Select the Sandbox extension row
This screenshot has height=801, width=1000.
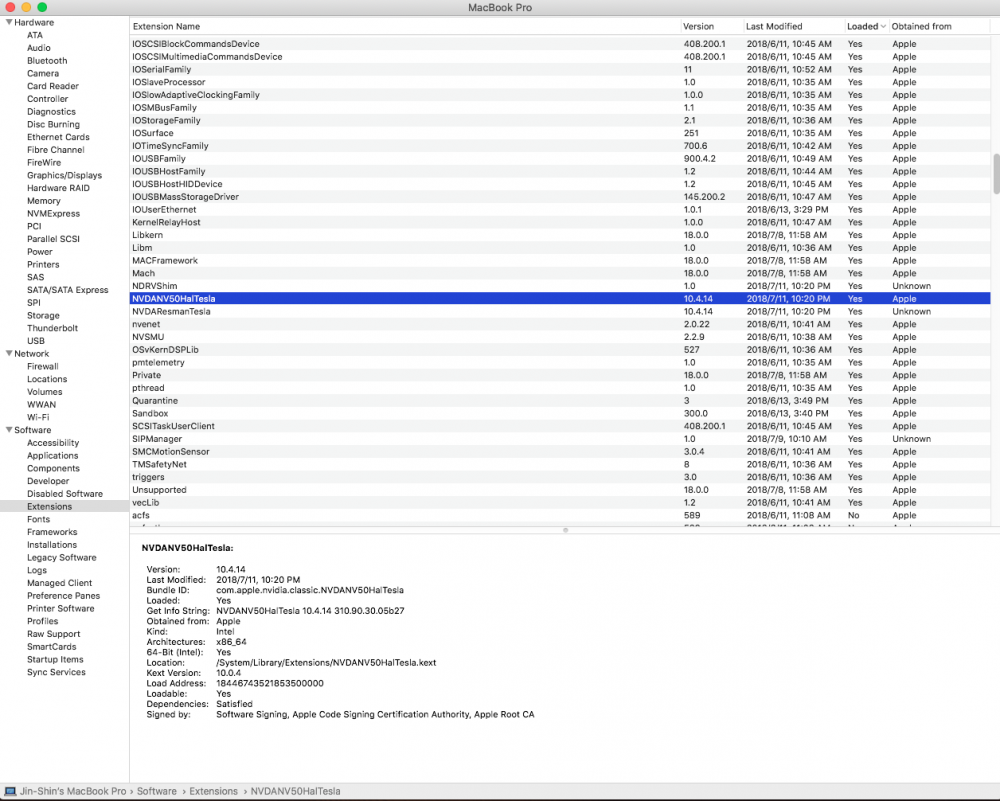560,414
